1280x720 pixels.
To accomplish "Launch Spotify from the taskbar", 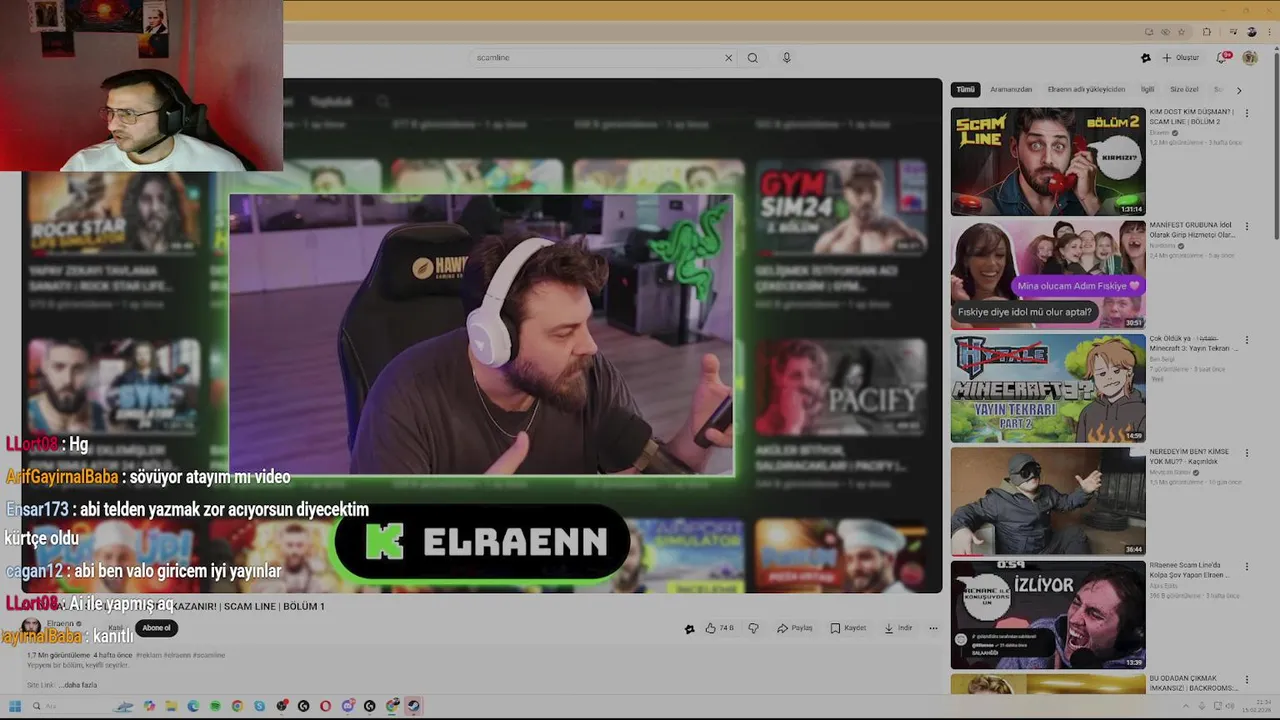I will pyautogui.click(x=215, y=706).
